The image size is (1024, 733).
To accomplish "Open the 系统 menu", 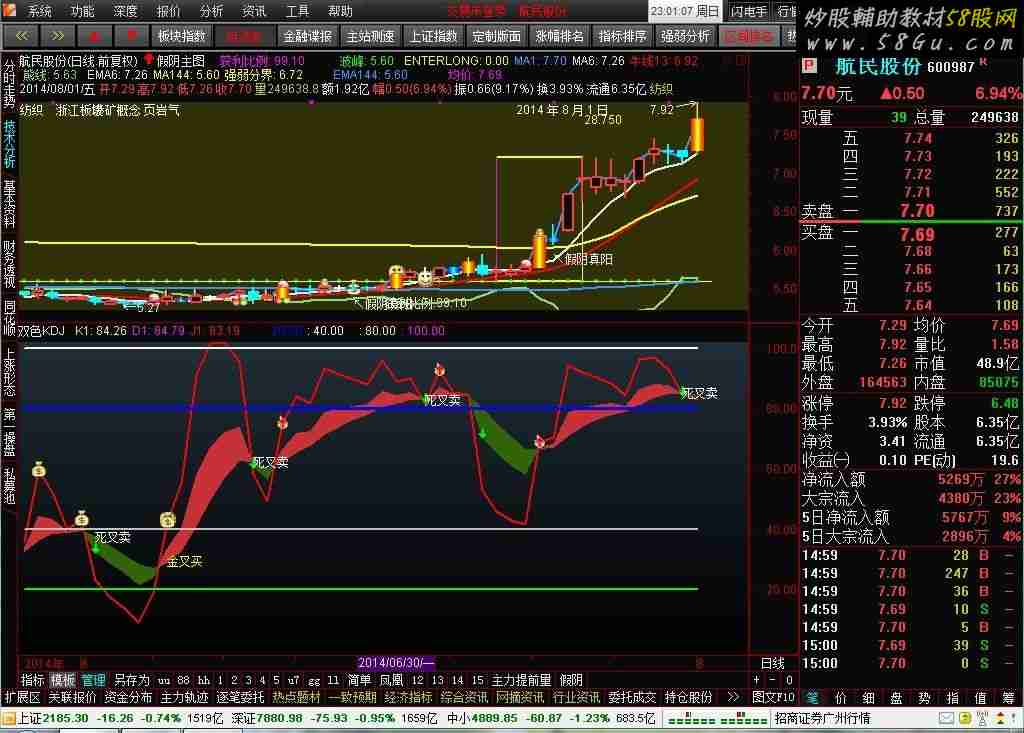I will click(x=39, y=11).
